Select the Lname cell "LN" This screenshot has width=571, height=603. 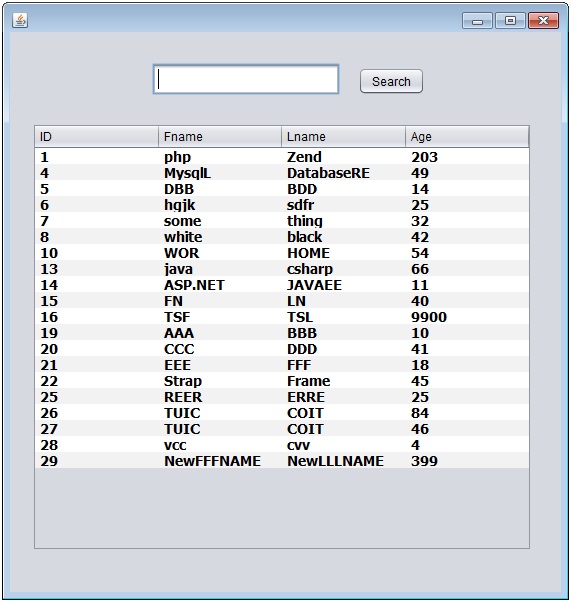pos(343,301)
